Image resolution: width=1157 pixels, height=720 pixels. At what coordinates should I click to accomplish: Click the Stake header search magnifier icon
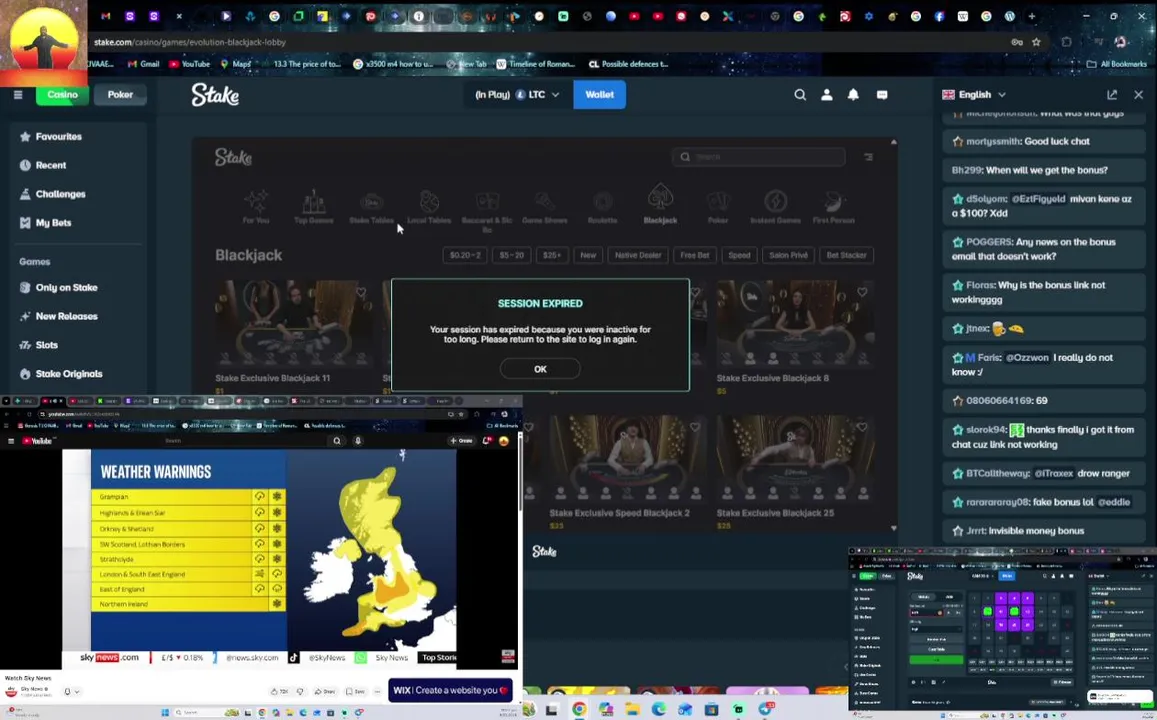coord(800,94)
